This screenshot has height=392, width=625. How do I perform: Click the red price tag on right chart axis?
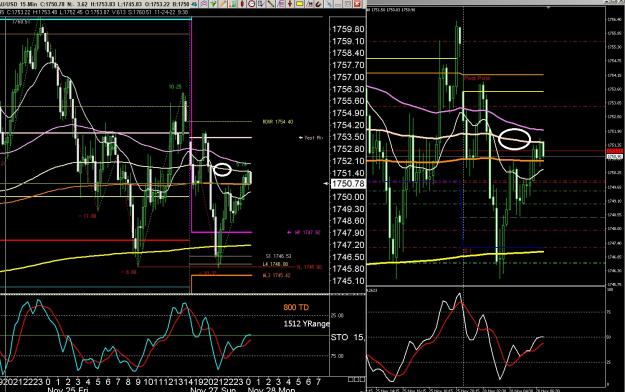click(x=614, y=151)
